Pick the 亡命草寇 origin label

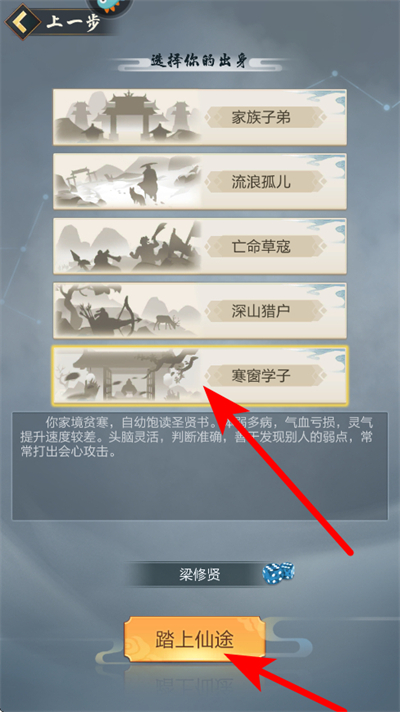click(261, 247)
